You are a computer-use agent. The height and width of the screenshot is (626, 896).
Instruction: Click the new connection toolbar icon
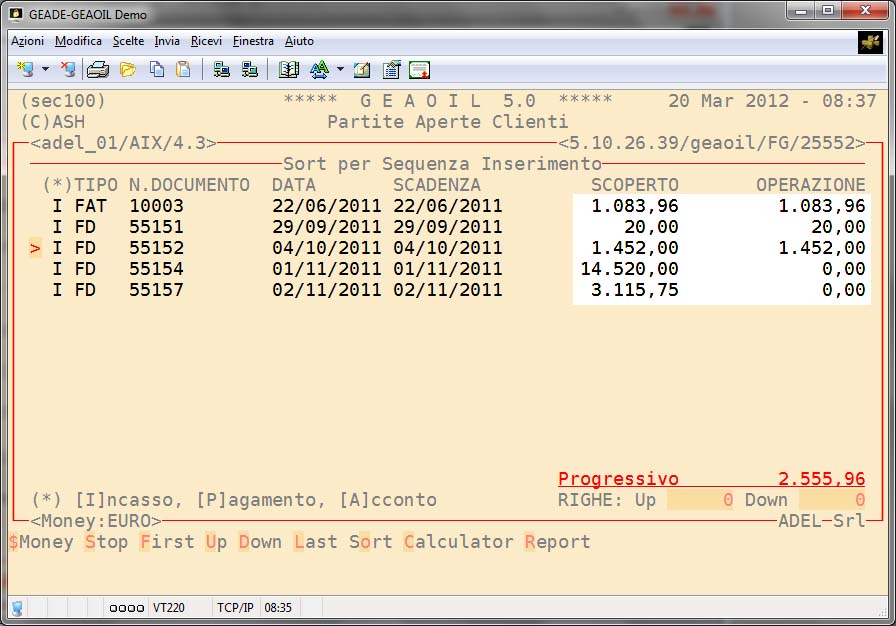point(25,70)
